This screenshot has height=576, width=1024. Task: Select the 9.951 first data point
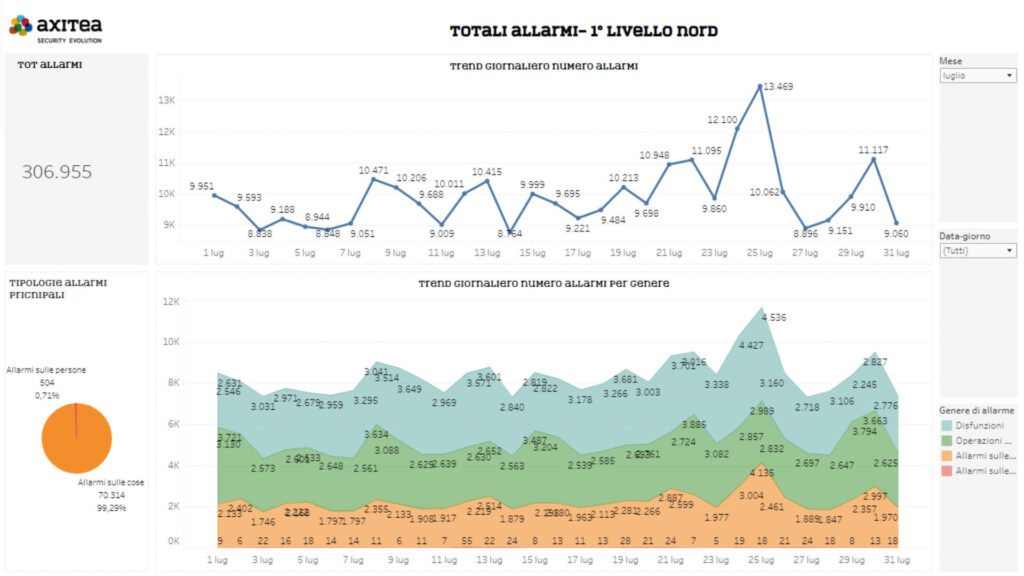pos(214,195)
